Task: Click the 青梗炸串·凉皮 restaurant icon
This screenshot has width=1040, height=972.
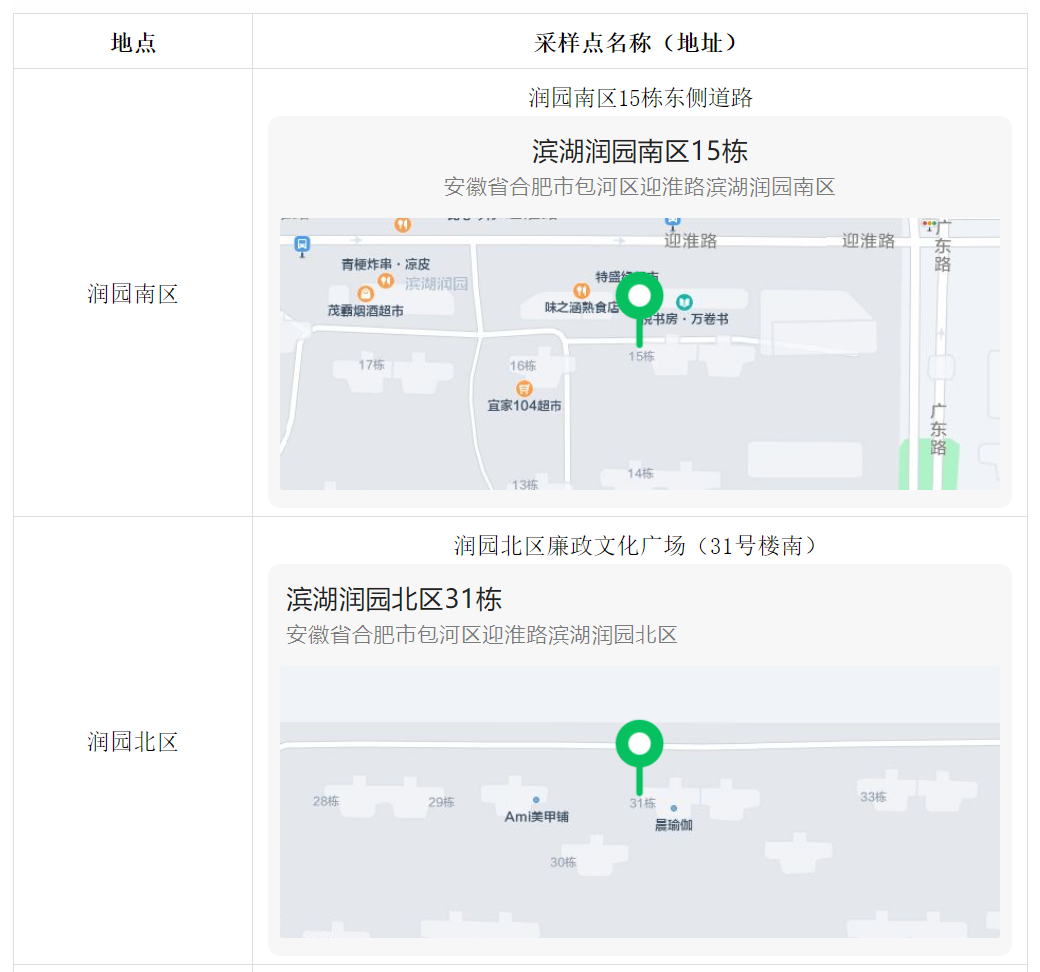Action: 385,281
